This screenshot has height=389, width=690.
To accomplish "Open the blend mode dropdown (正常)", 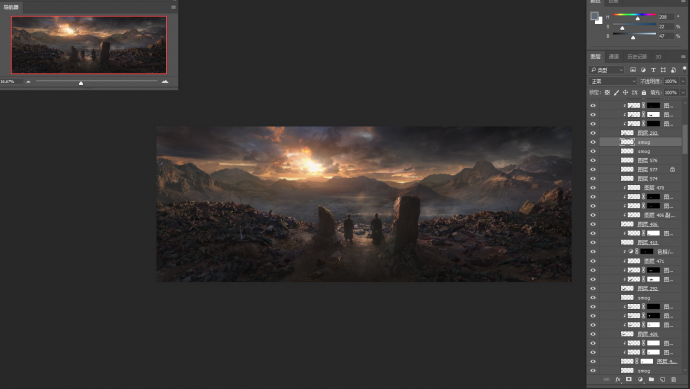I will [613, 81].
